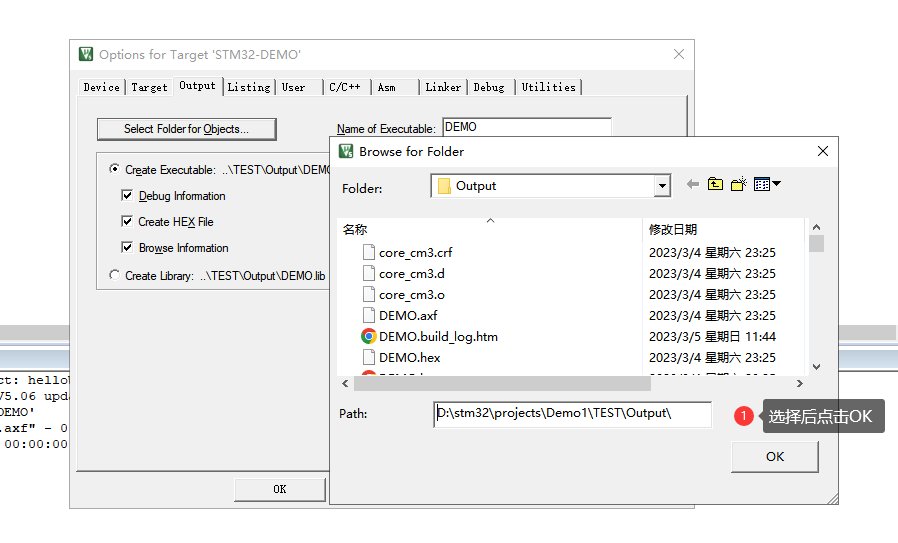Select file name core_cm3.o
The height and width of the screenshot is (543, 898).
click(x=412, y=294)
